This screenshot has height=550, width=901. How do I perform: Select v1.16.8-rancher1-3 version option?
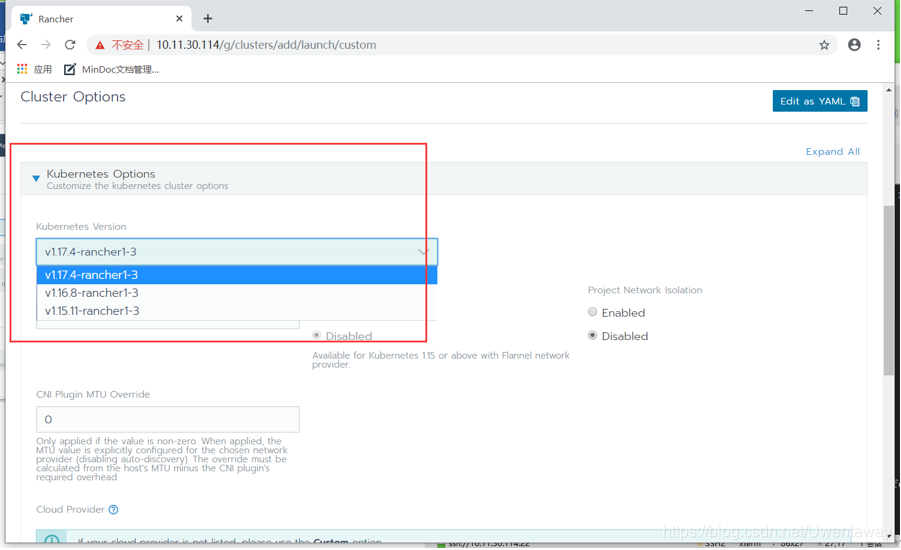click(x=237, y=293)
